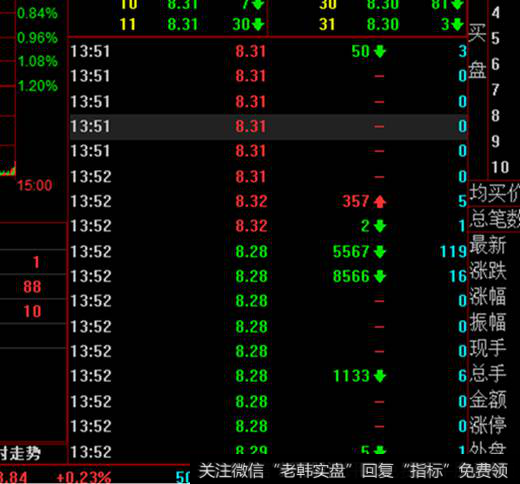Click the 最新 label
This screenshot has height=484, width=520.
pyautogui.click(x=488, y=245)
